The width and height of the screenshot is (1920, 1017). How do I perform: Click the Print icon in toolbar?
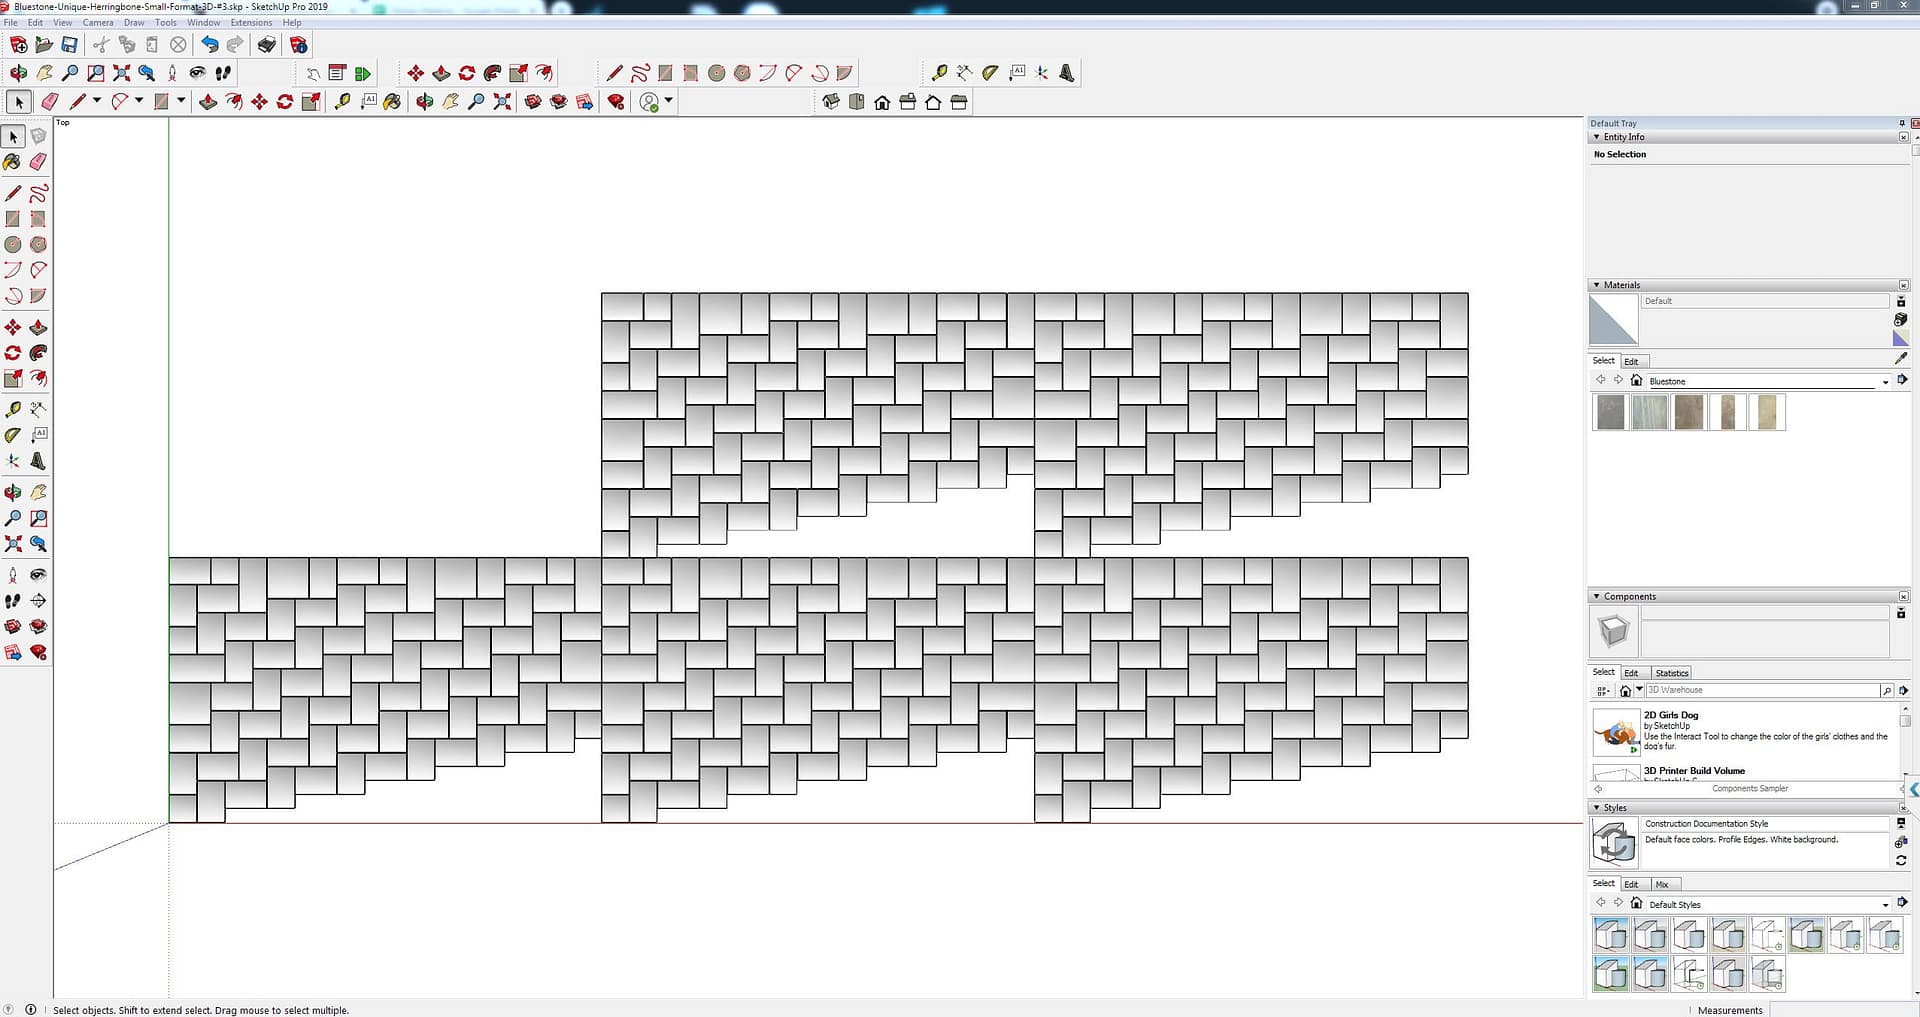[x=266, y=45]
